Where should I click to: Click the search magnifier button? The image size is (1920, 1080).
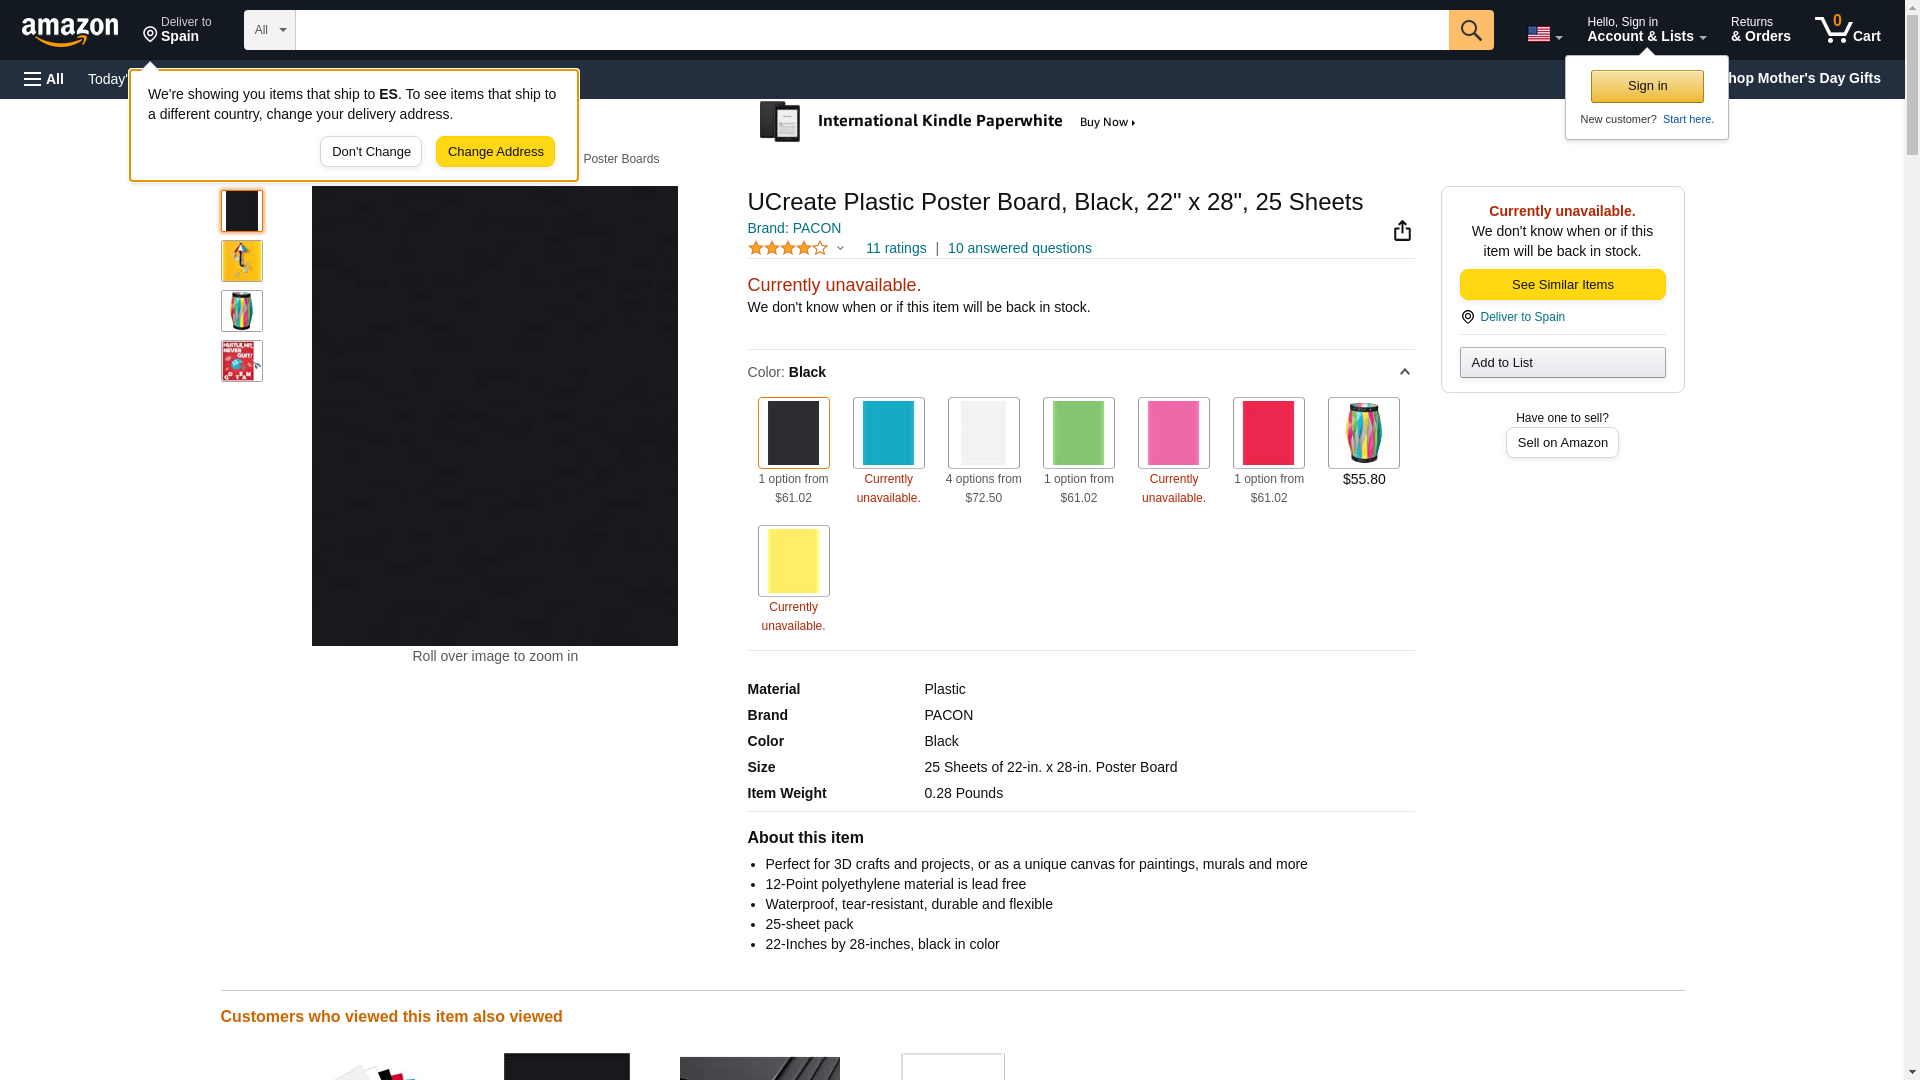pyautogui.click(x=1470, y=30)
